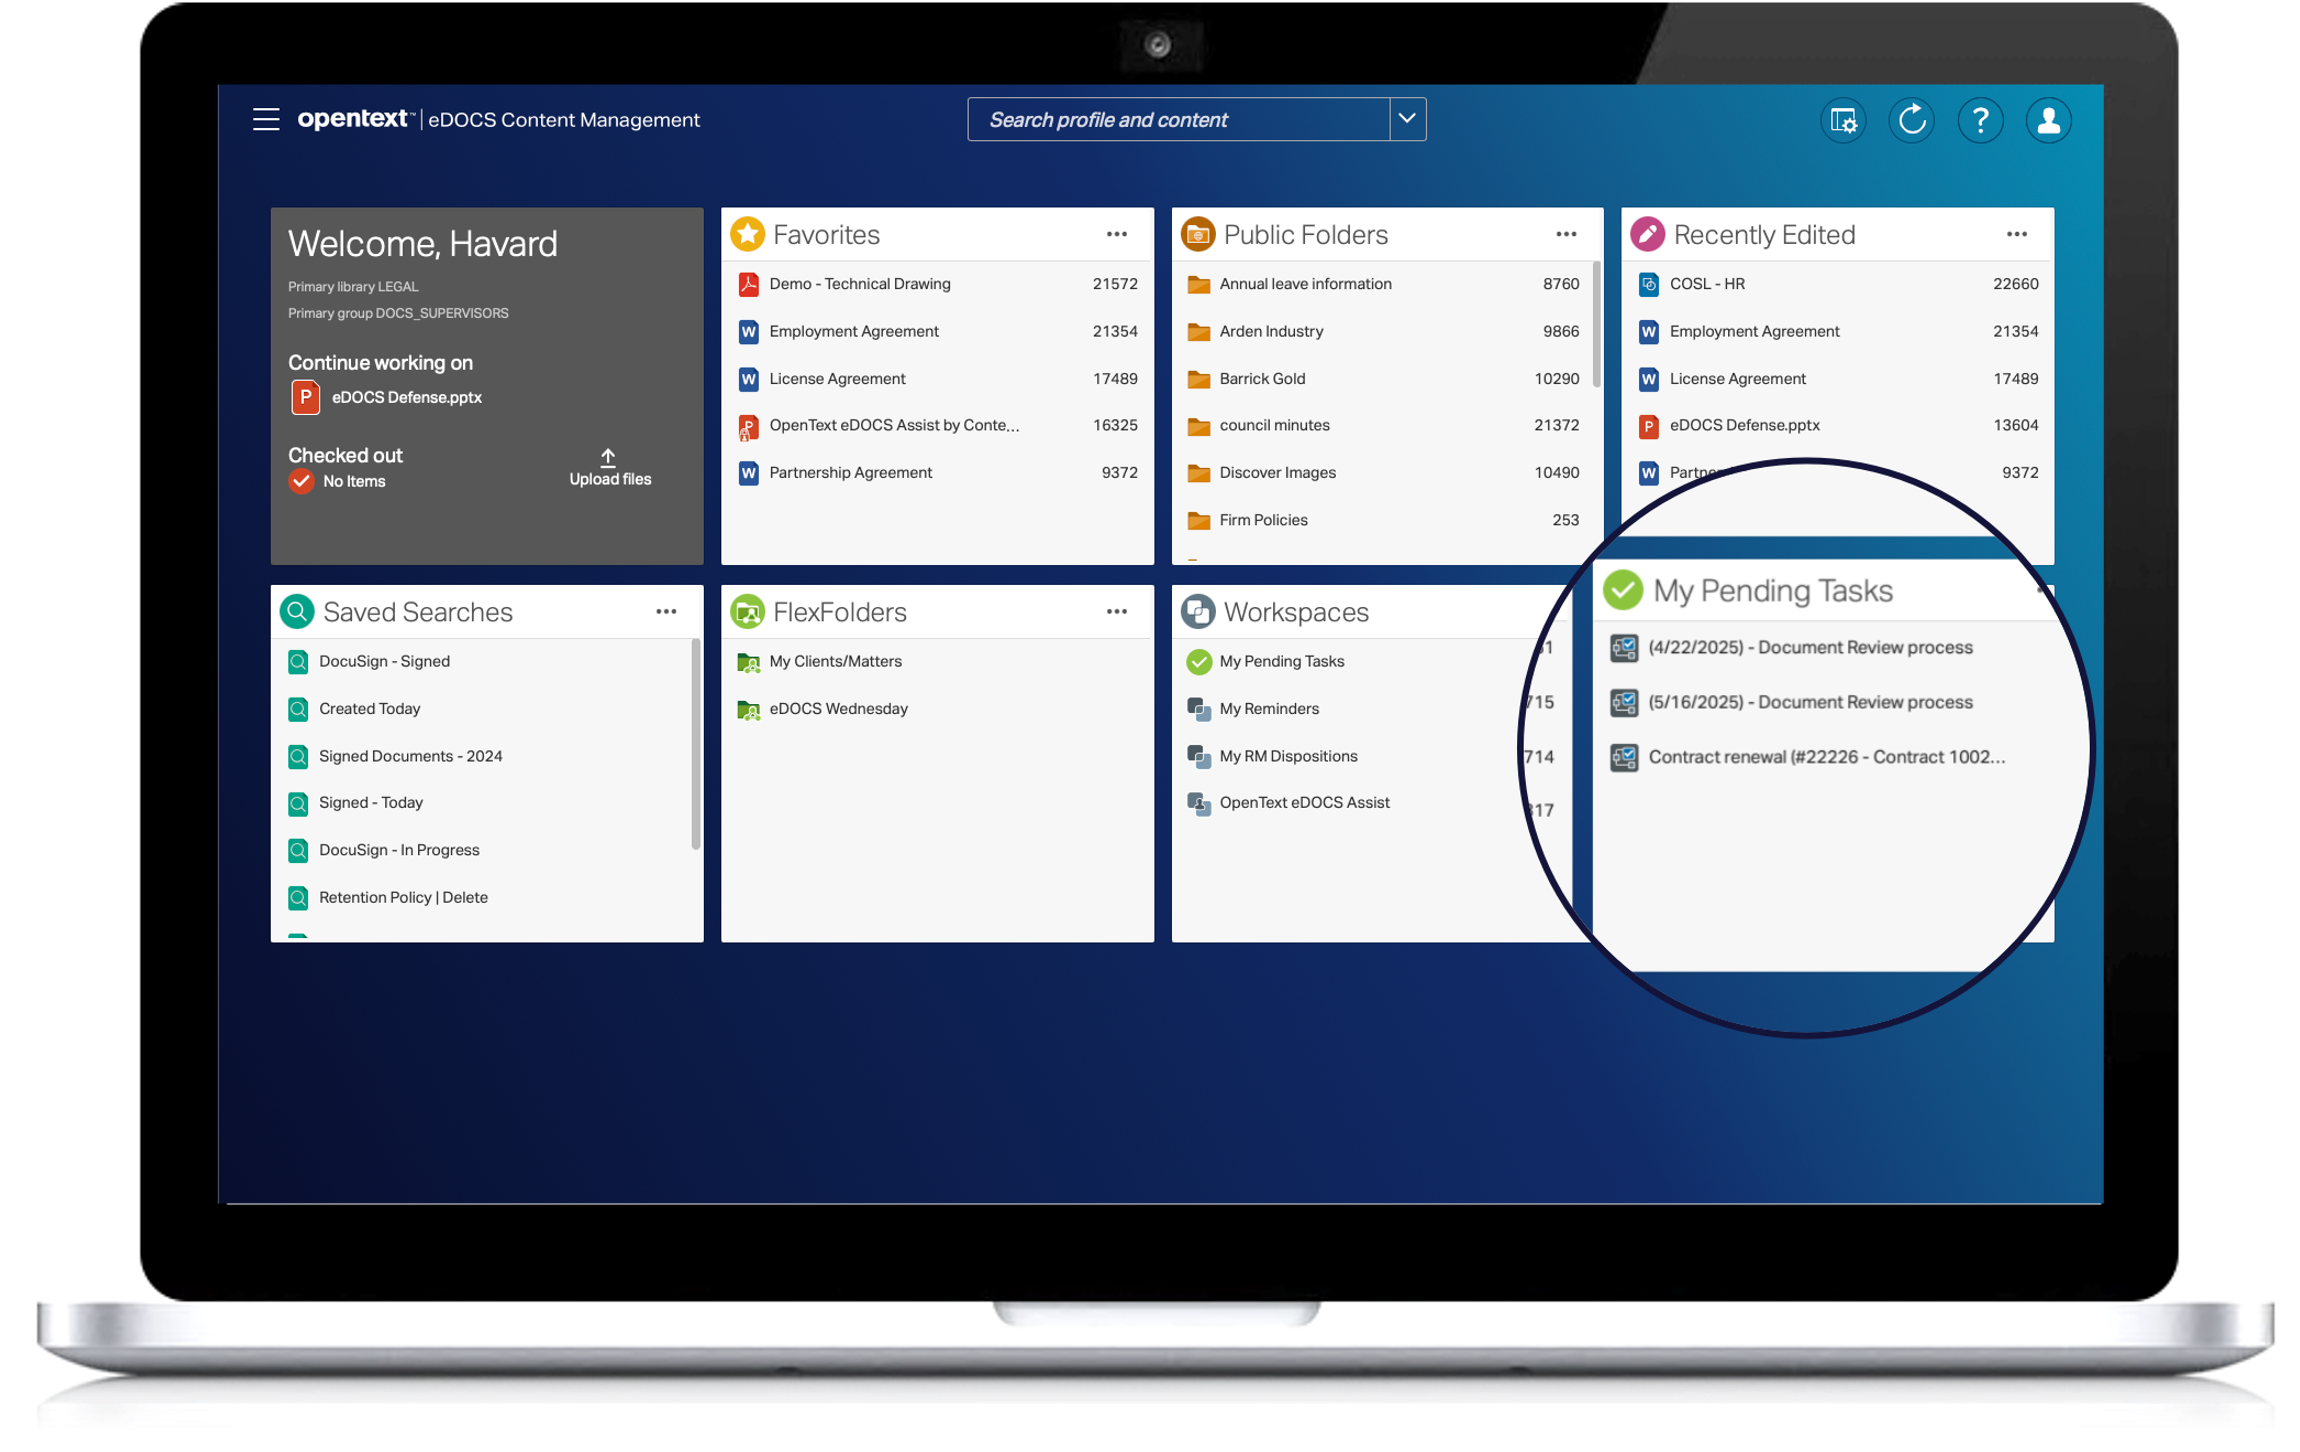Click the FlexFolders tile icon

click(747, 611)
